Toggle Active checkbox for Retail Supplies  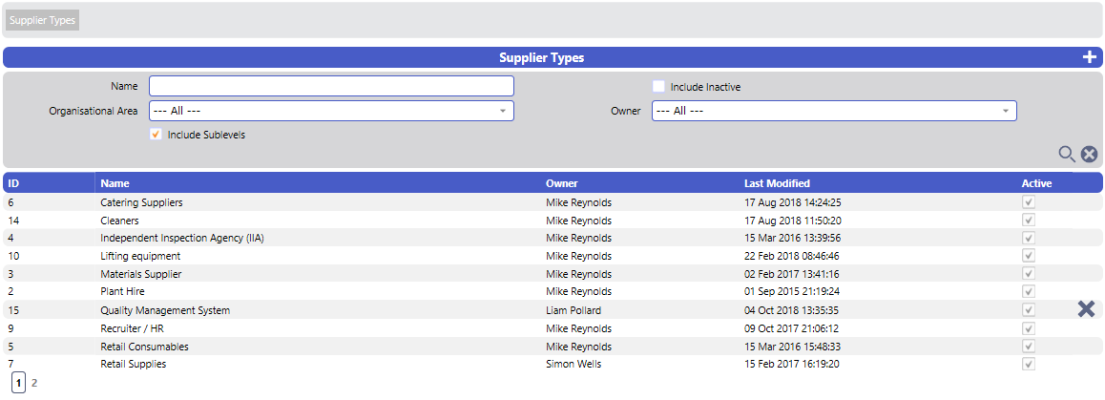[x=1029, y=364]
